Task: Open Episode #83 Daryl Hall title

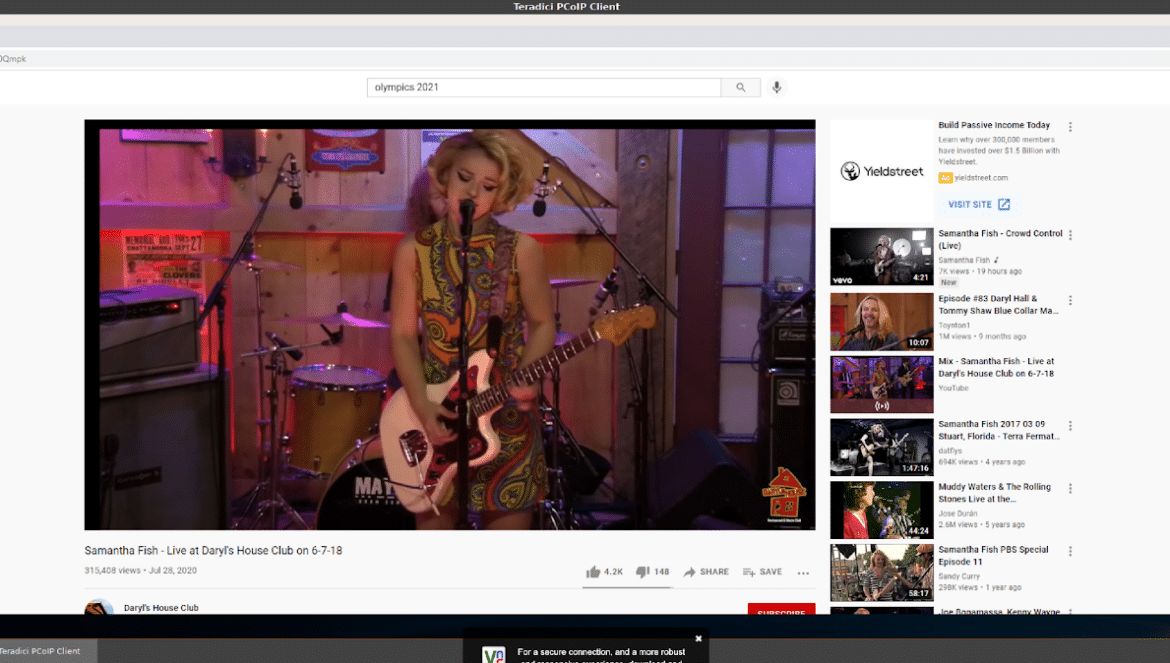Action: 998,304
